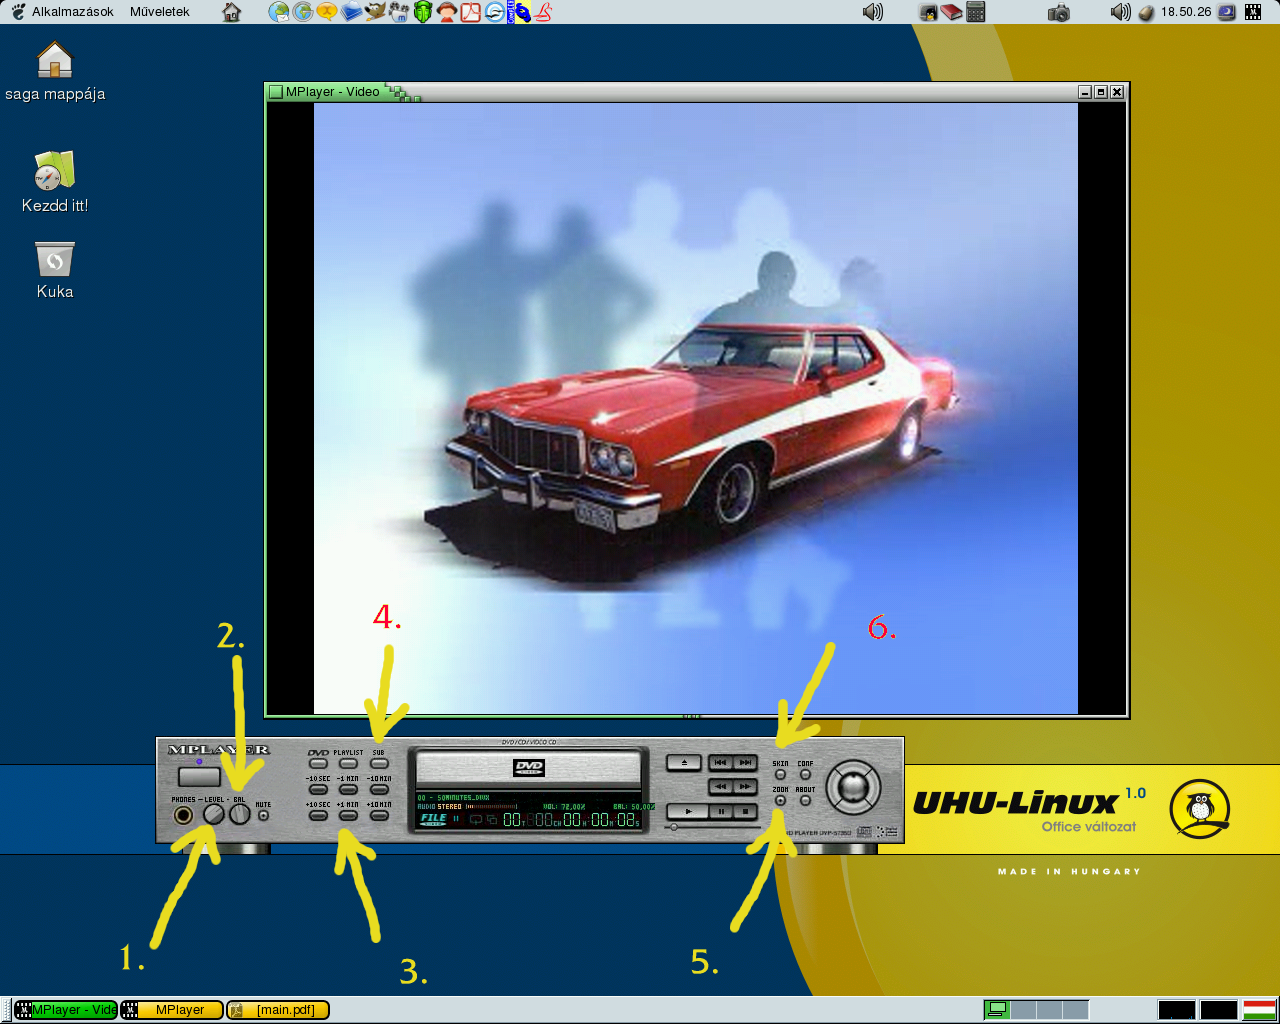
Task: Skip back with -1 MIN button
Action: pos(348,789)
